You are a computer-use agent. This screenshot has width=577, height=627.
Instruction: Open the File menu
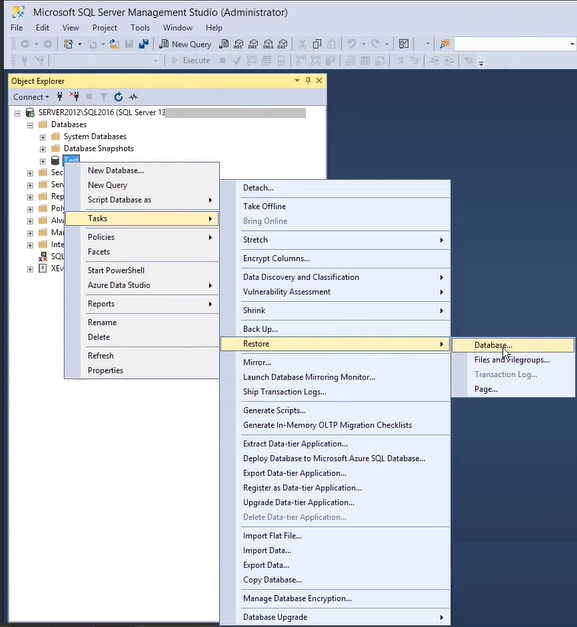(x=16, y=28)
